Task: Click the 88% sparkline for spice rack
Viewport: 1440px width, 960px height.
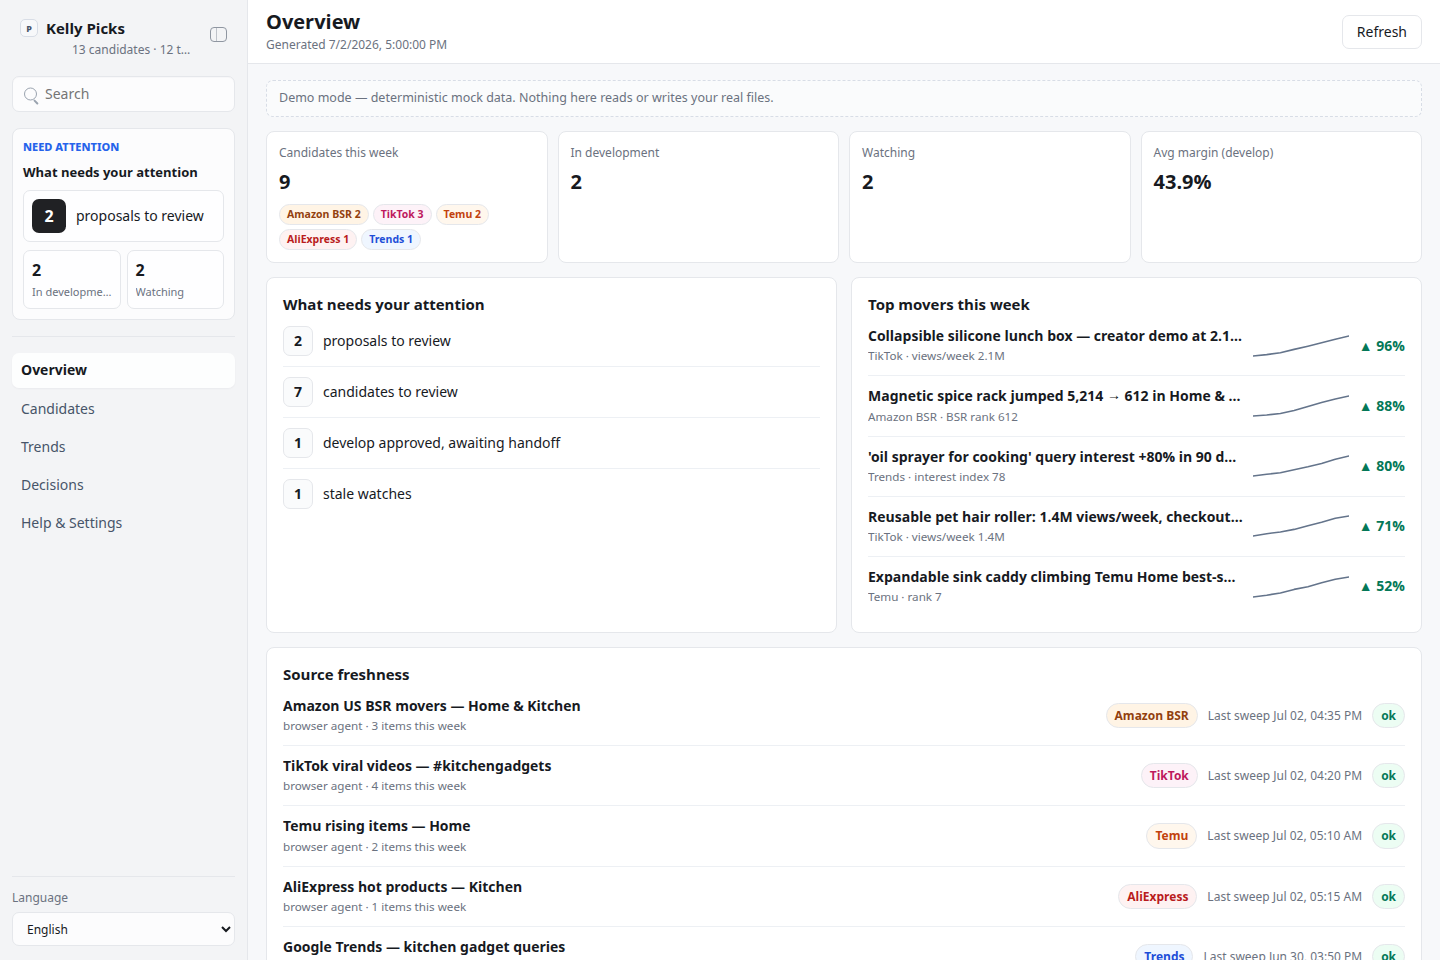Action: coord(1301,406)
